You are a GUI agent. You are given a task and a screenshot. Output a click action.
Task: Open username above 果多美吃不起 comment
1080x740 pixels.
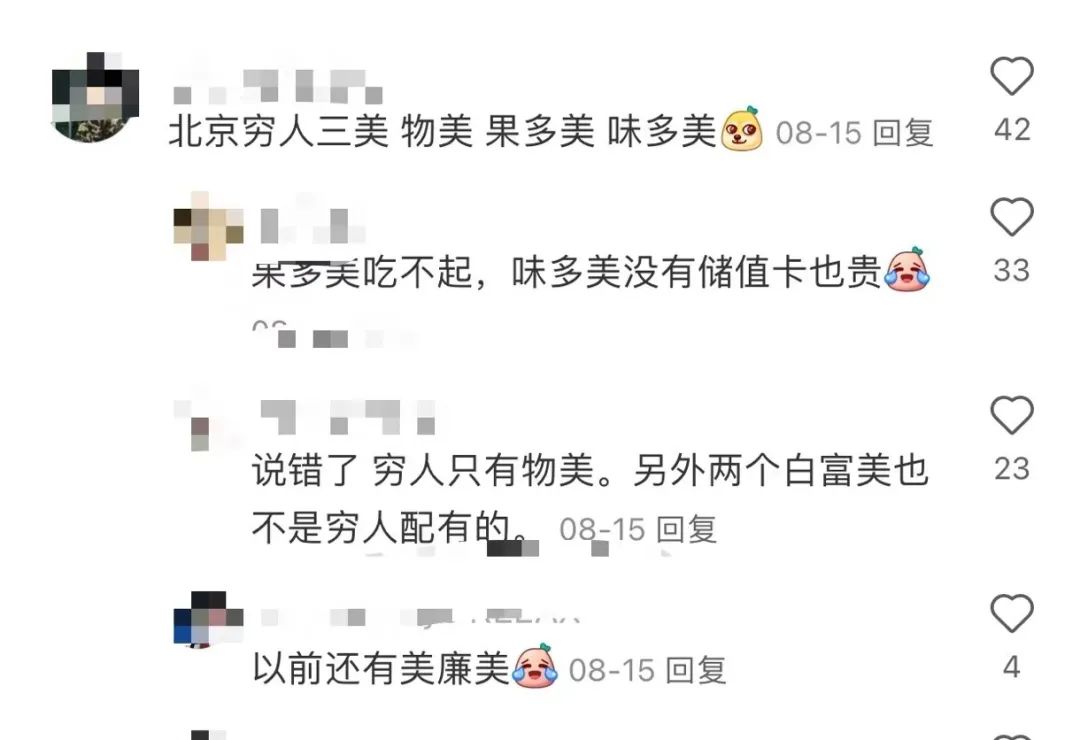click(x=313, y=225)
